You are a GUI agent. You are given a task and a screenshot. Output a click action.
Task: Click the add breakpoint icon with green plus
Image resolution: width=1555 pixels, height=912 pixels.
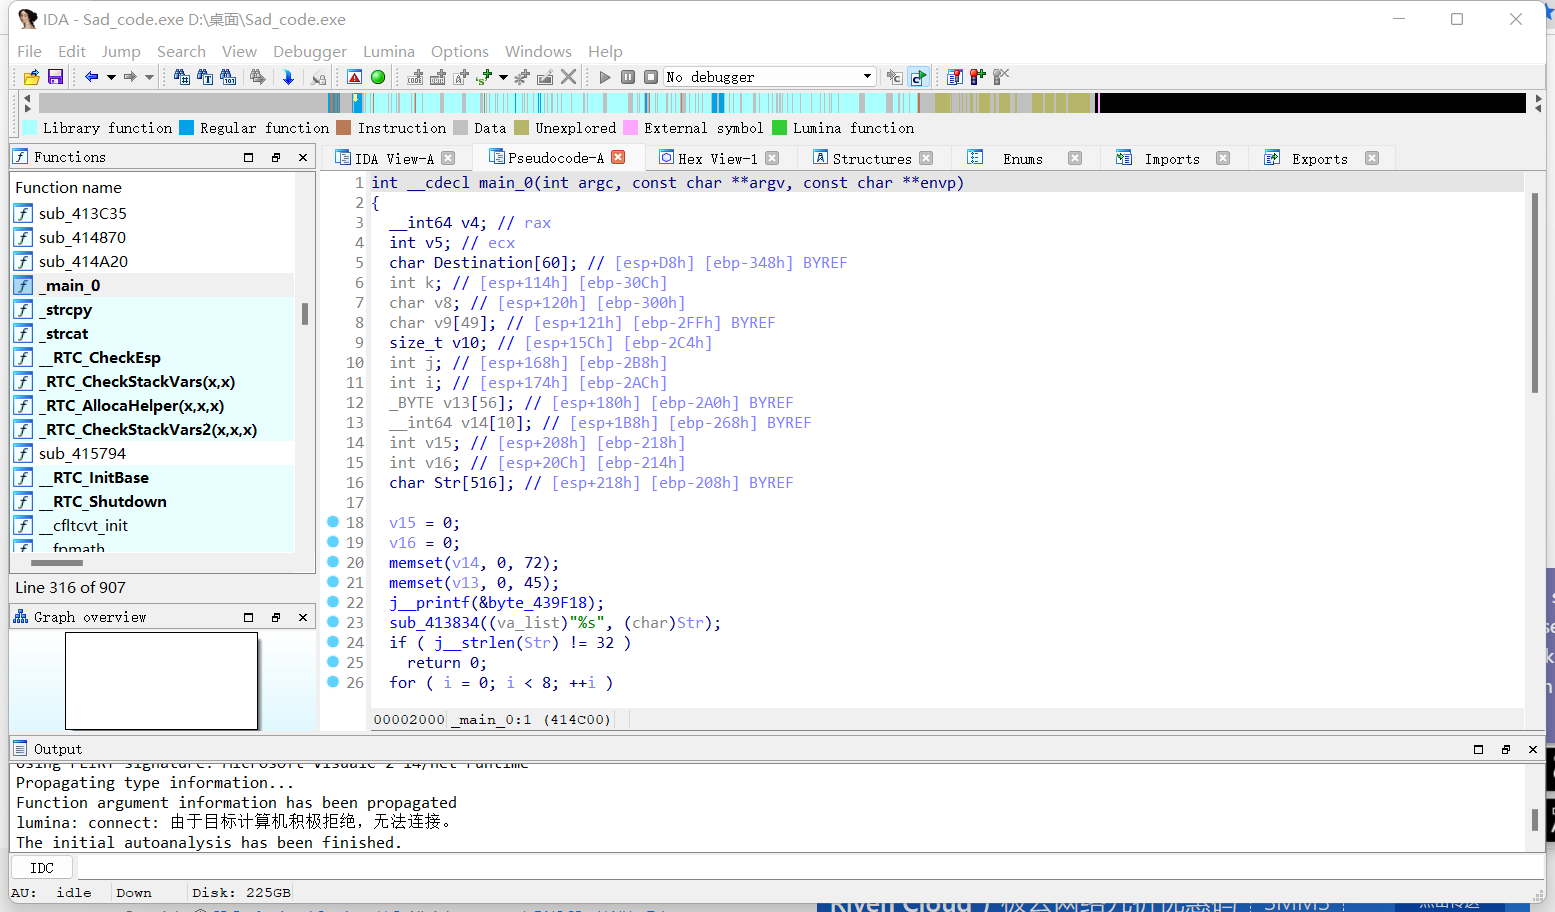(978, 77)
